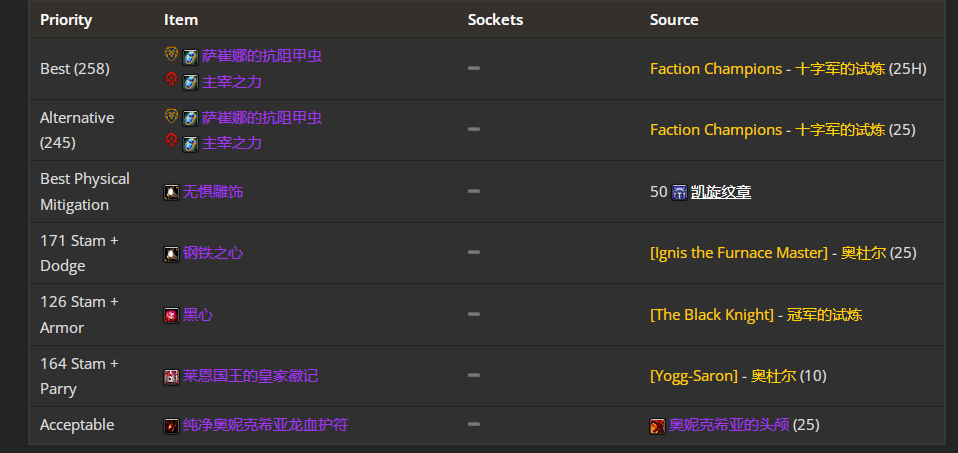Image resolution: width=958 pixels, height=453 pixels.
Task: Click the Sockets column header
Action: point(495,20)
